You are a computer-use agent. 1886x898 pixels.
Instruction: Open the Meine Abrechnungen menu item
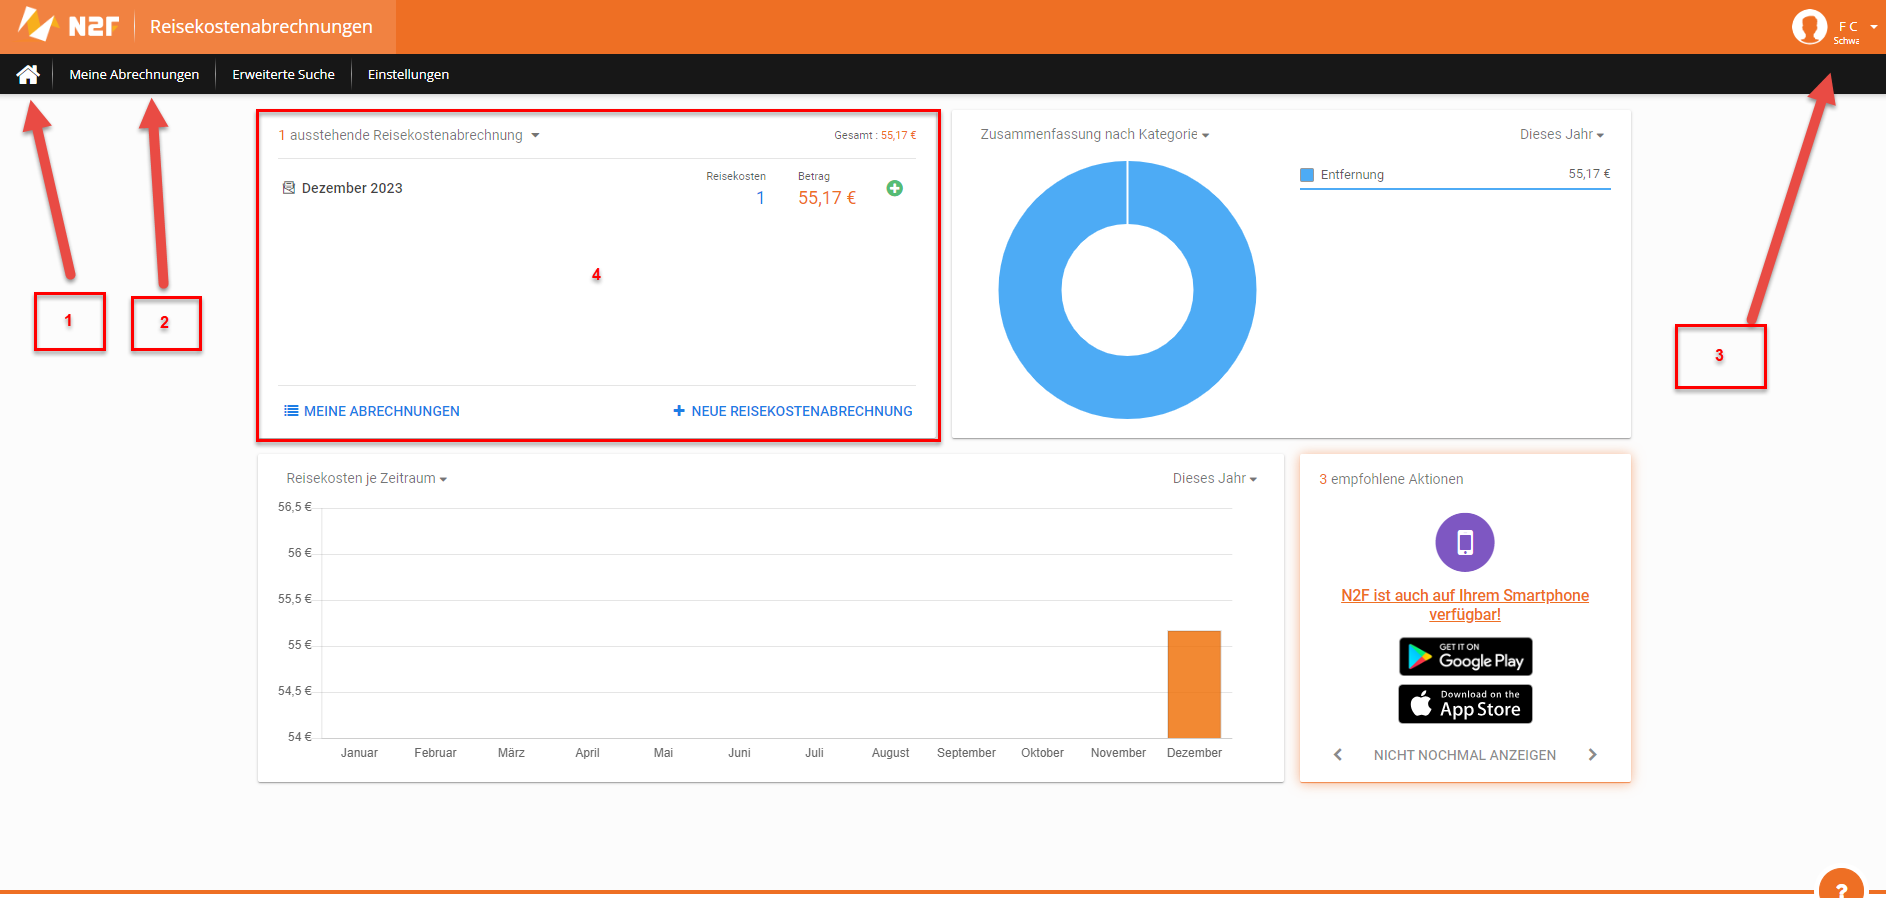[134, 74]
